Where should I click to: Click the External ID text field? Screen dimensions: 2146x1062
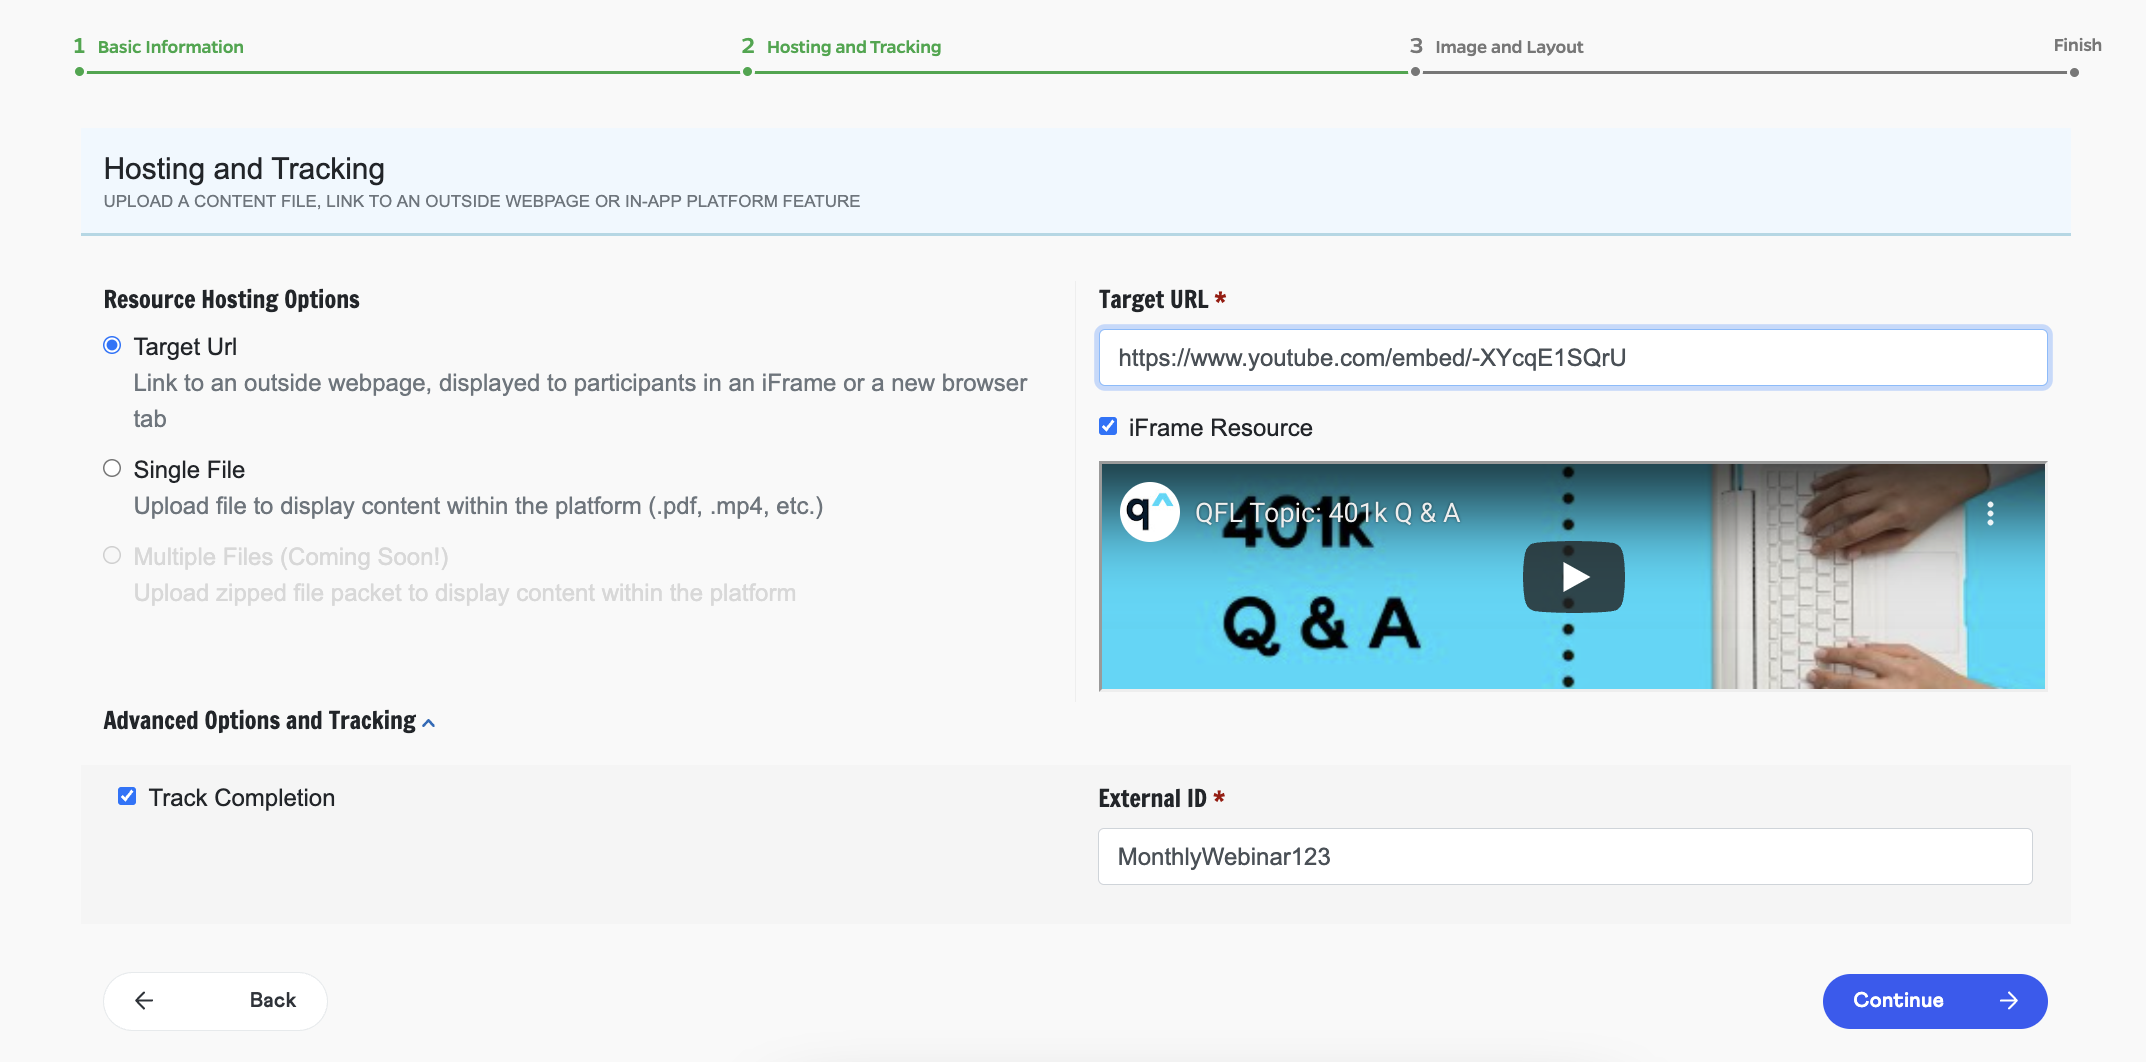click(1564, 856)
